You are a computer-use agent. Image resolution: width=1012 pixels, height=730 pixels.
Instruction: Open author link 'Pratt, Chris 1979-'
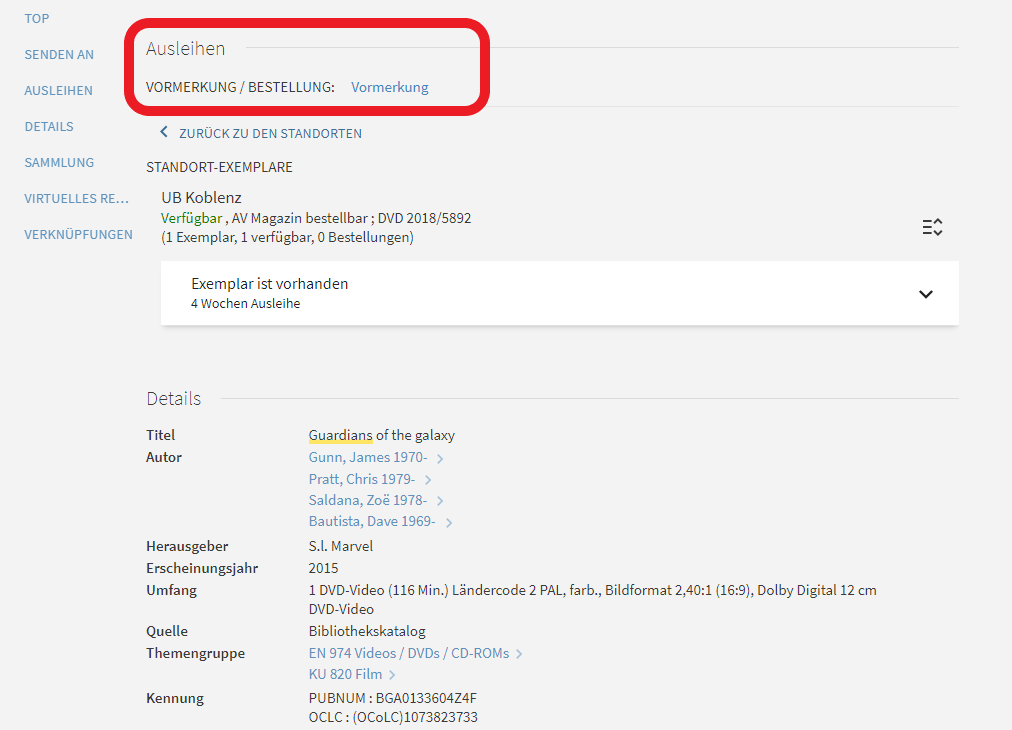[362, 480]
